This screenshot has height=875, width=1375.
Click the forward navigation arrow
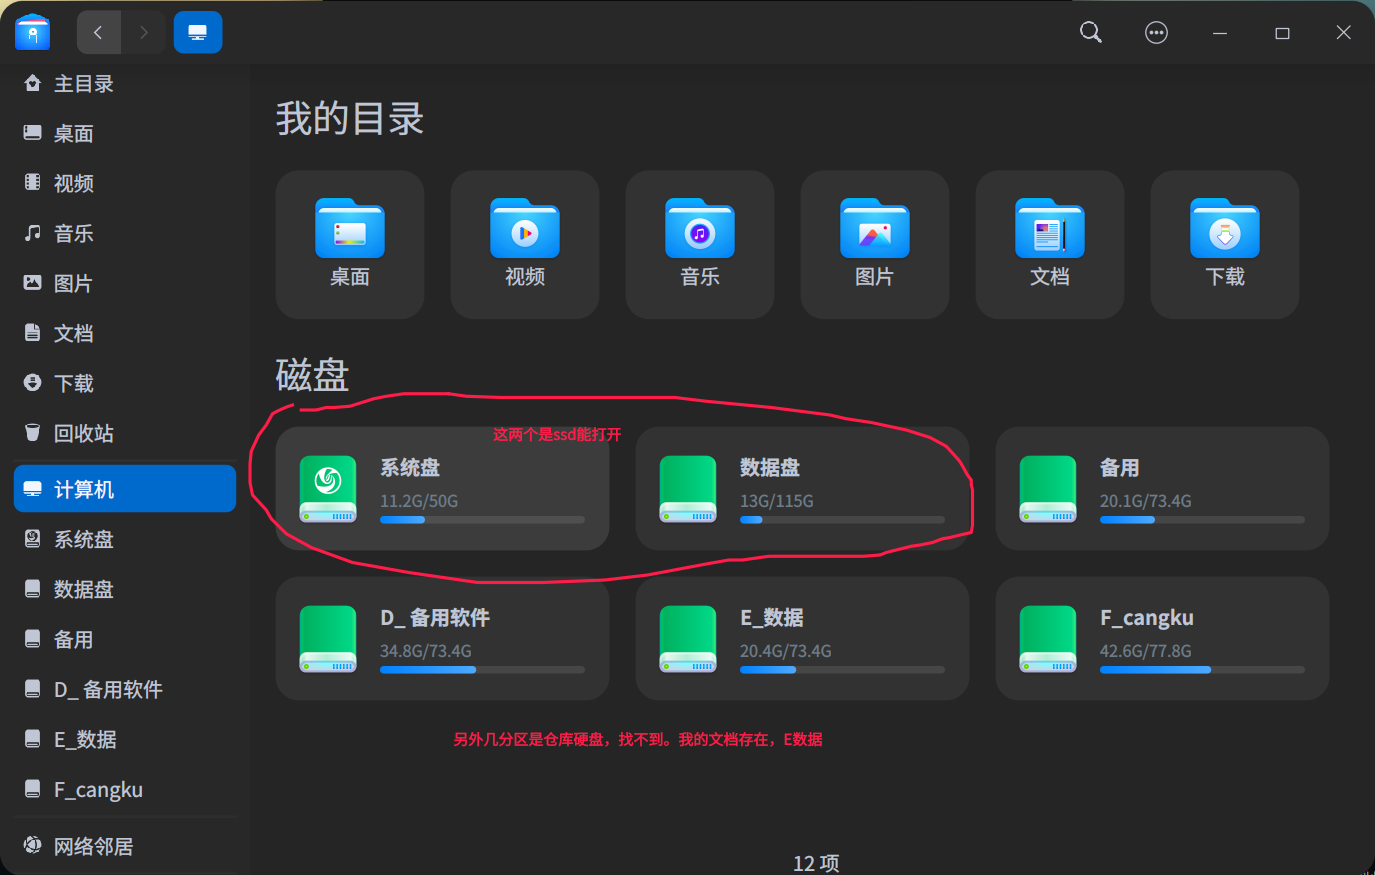[x=143, y=32]
